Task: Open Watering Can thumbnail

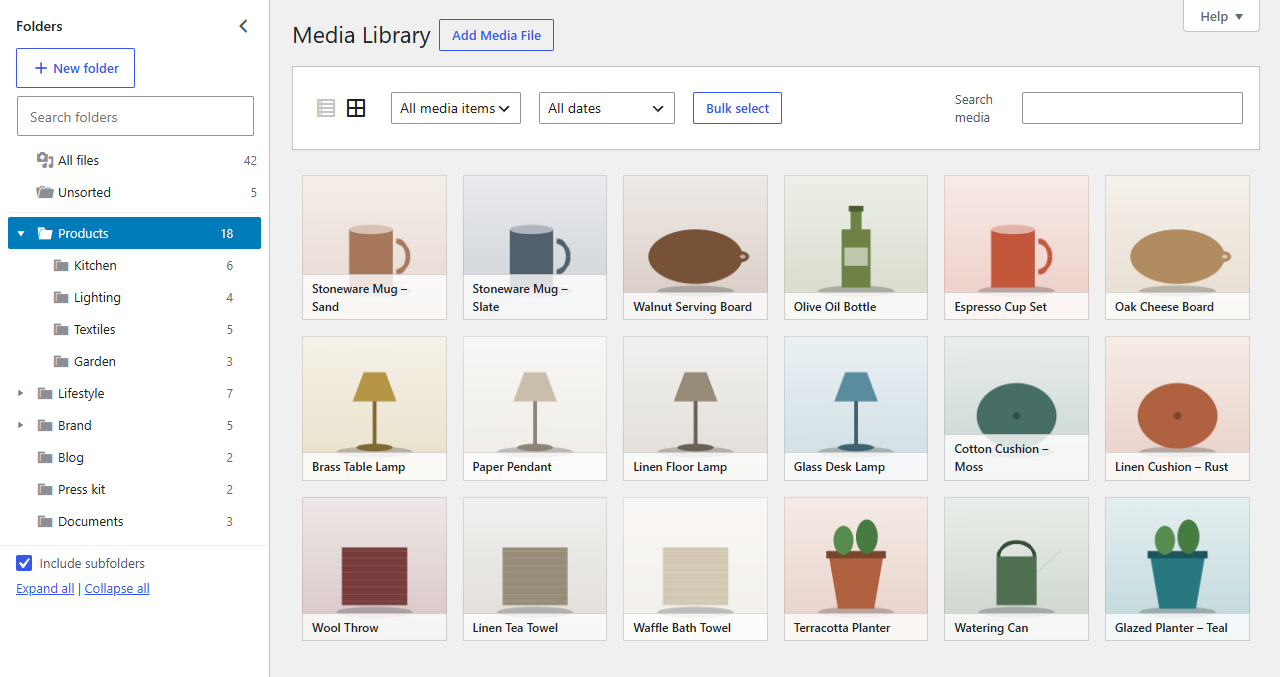Action: pos(1016,569)
